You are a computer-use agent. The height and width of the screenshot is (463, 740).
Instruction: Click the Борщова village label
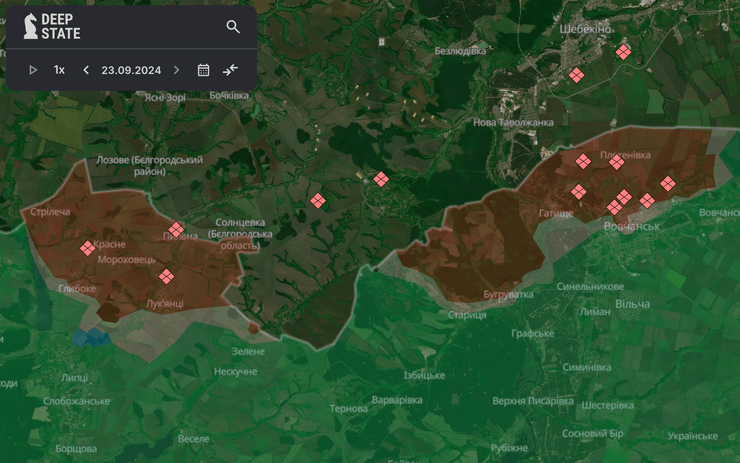tap(76, 448)
